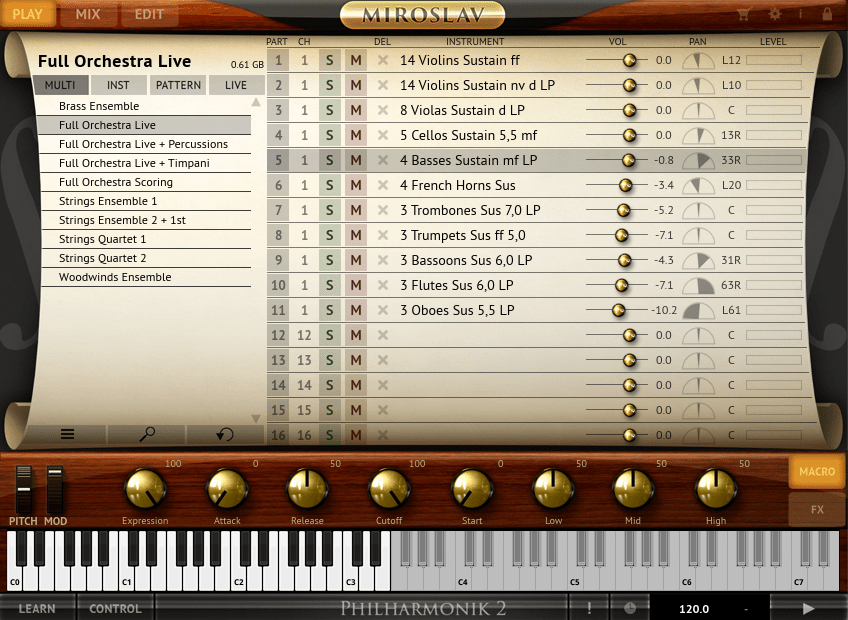Open the preset search magnifier
The height and width of the screenshot is (620, 848).
(147, 434)
